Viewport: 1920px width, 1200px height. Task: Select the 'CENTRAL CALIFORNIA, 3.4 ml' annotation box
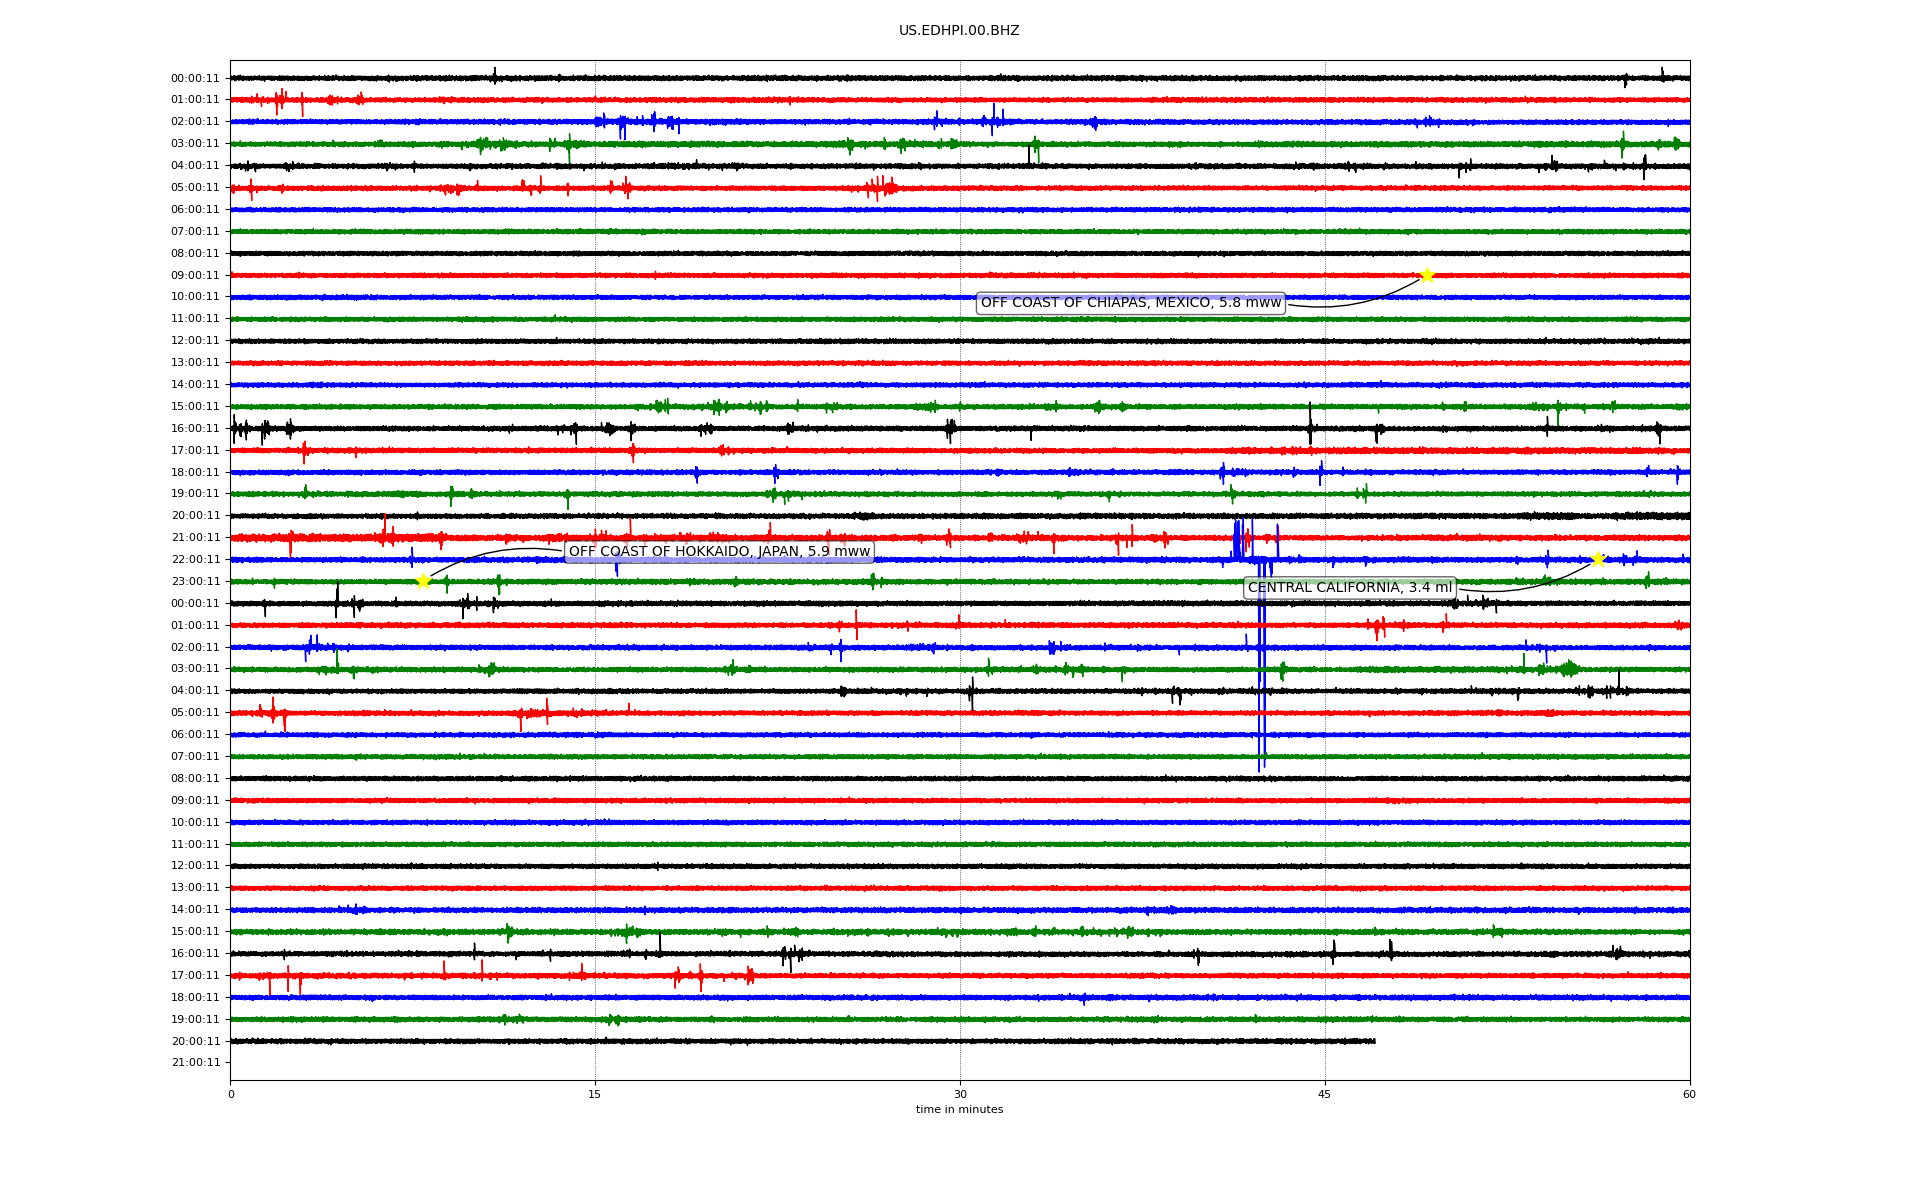[1349, 588]
